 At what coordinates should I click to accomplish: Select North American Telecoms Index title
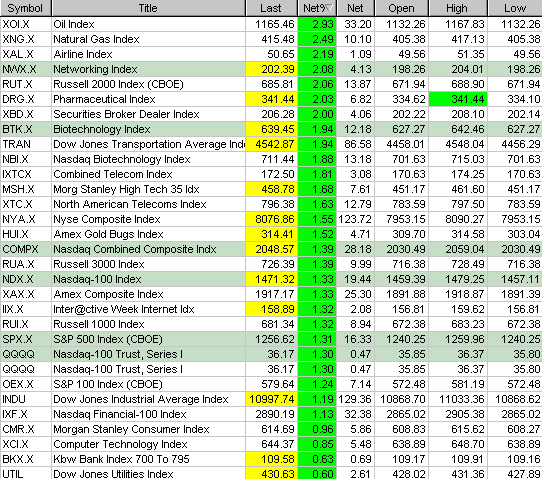[130, 204]
